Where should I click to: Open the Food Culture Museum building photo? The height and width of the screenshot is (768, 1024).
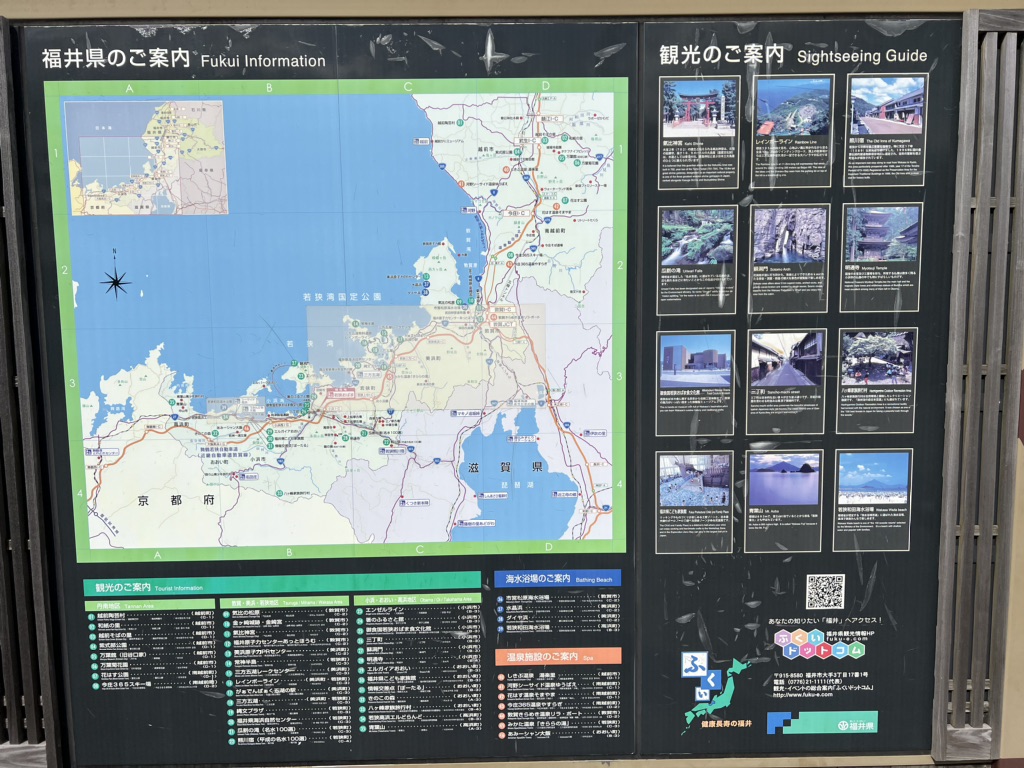coord(696,360)
